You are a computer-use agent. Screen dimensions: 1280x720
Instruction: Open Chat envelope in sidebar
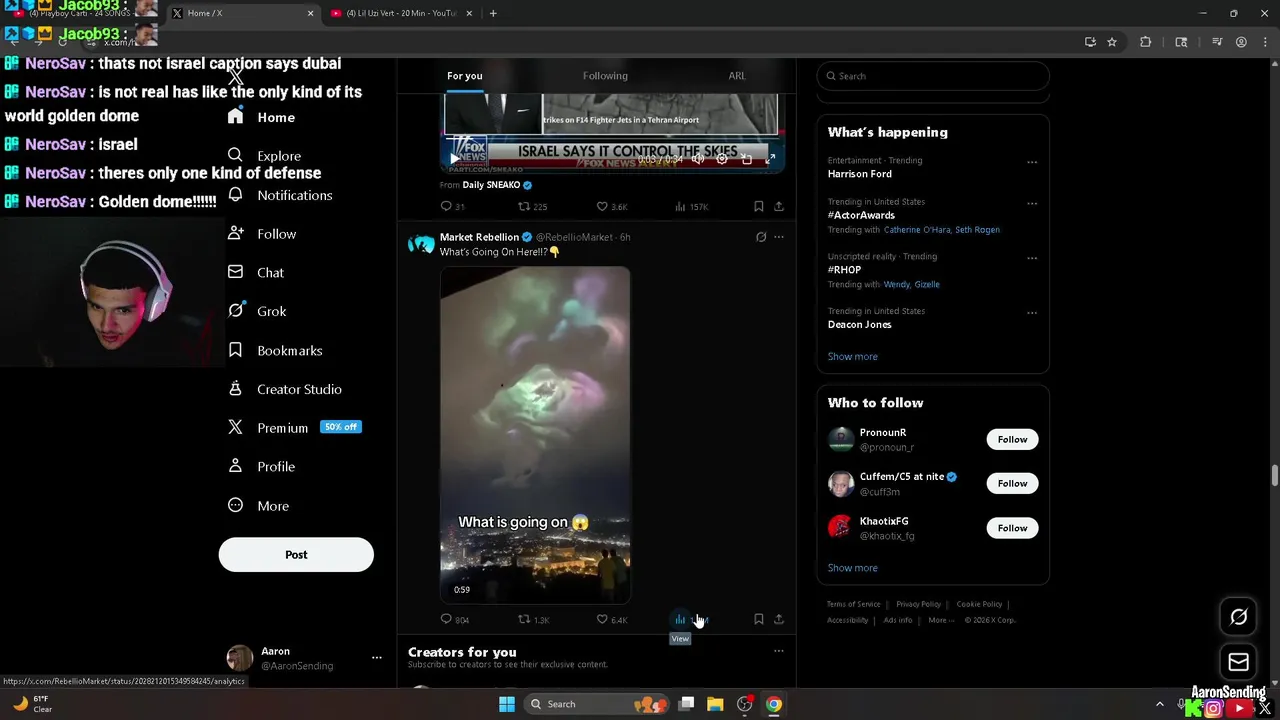point(235,272)
